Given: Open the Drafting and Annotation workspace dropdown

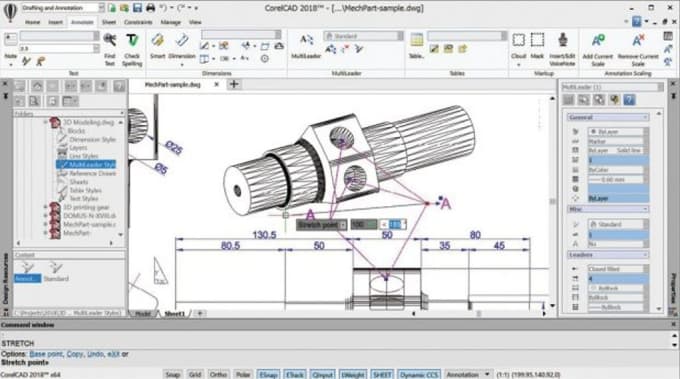Looking at the screenshot, I should click(x=101, y=8).
